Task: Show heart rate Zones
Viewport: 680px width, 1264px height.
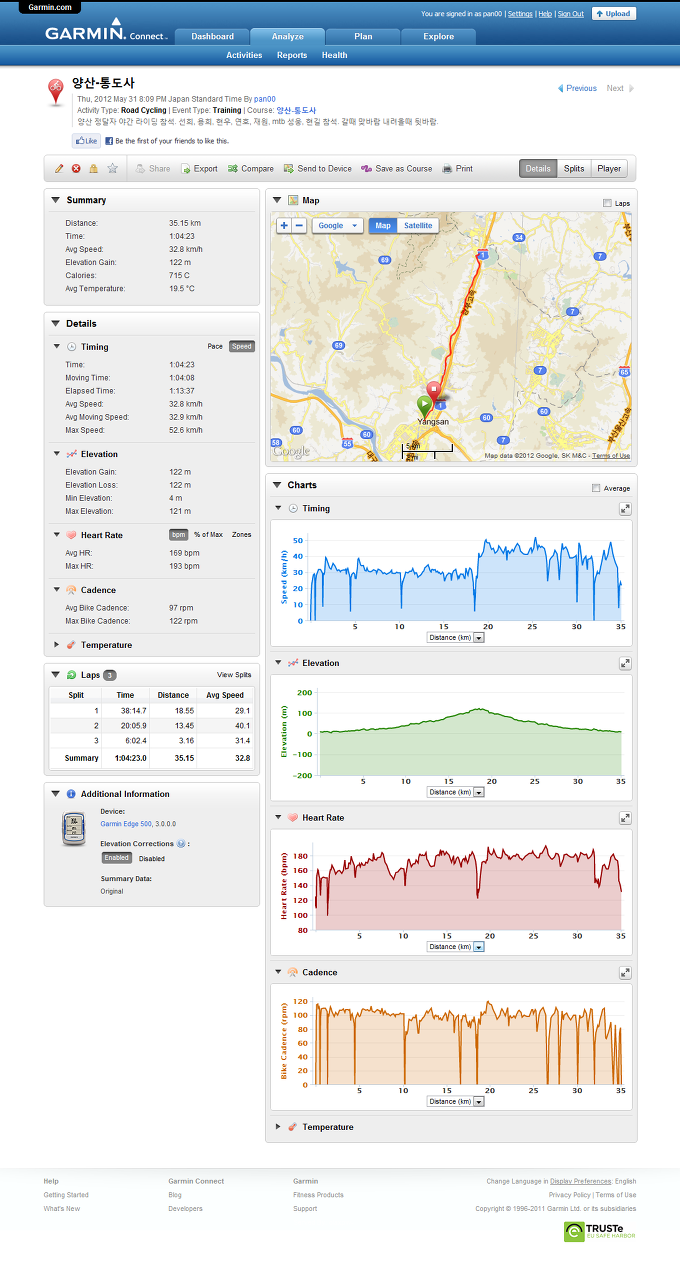Action: pos(242,535)
